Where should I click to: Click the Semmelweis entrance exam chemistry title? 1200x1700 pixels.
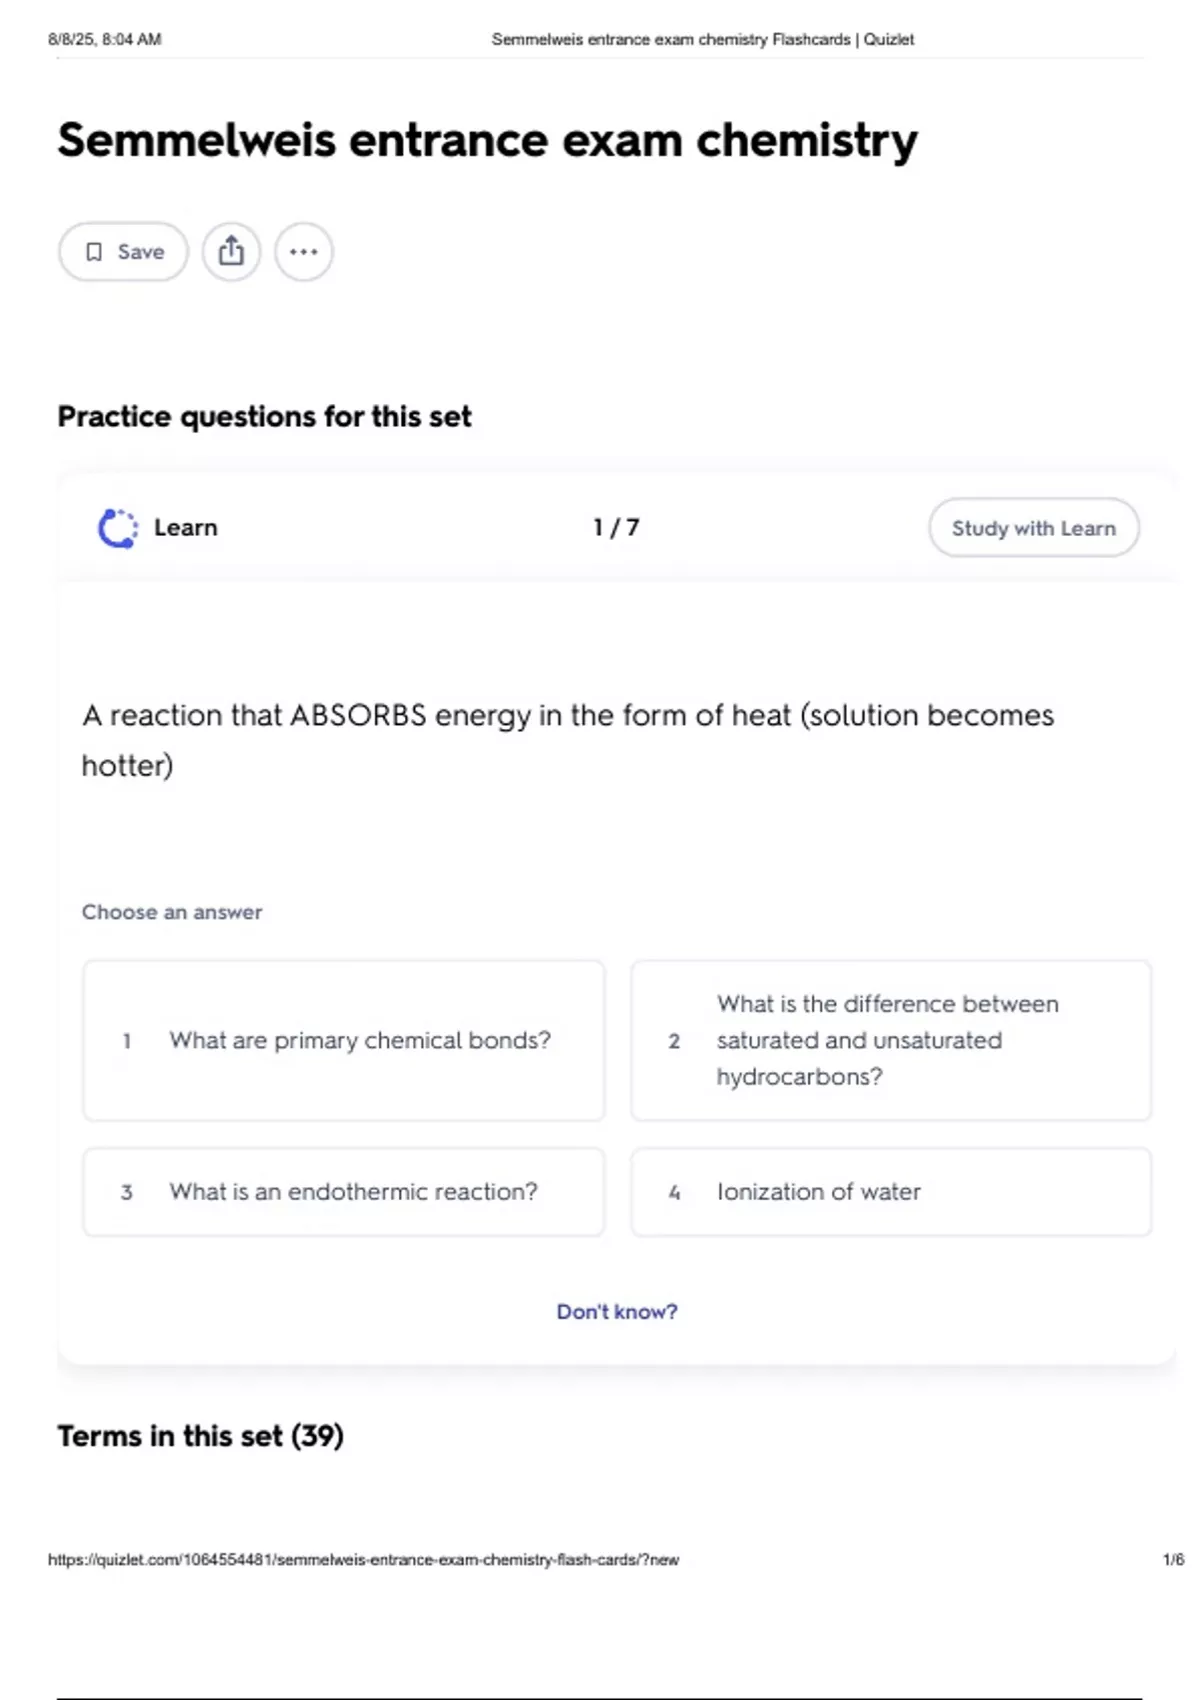[487, 140]
